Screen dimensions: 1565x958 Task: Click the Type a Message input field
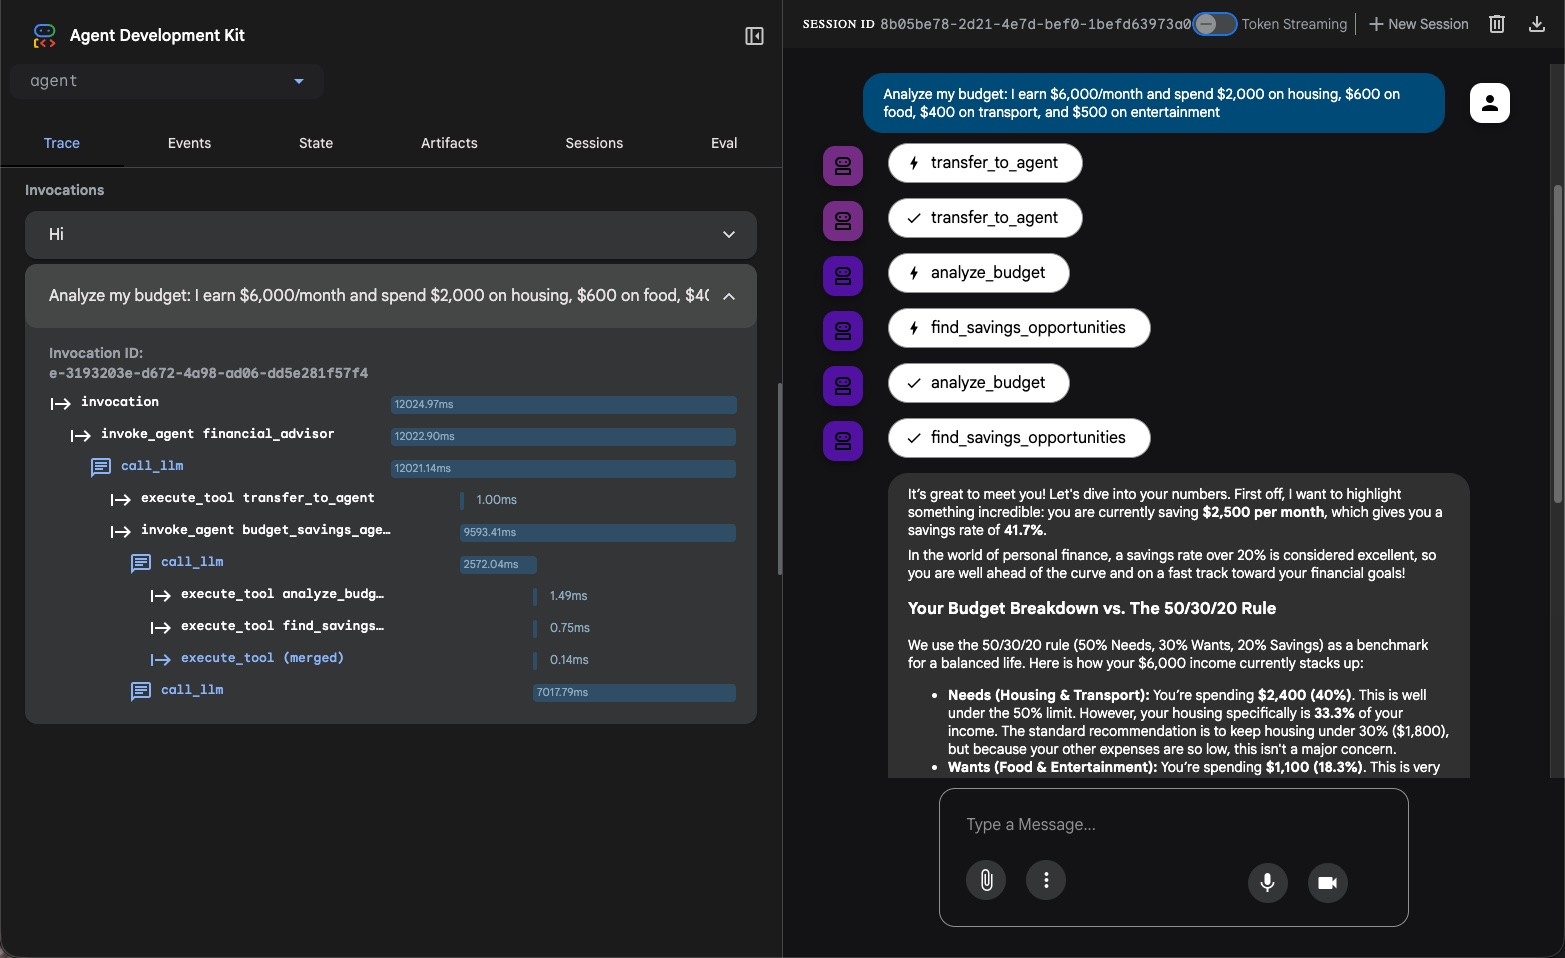pos(1172,824)
